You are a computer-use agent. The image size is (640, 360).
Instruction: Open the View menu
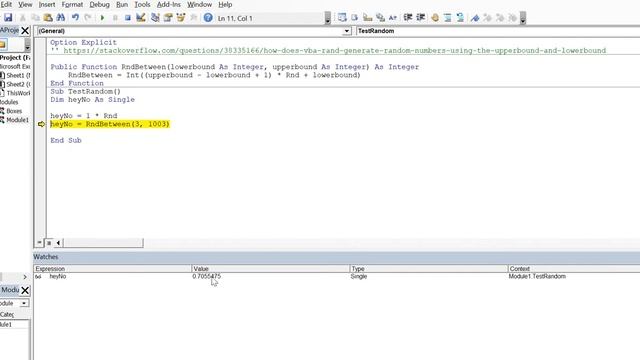click(x=25, y=4)
